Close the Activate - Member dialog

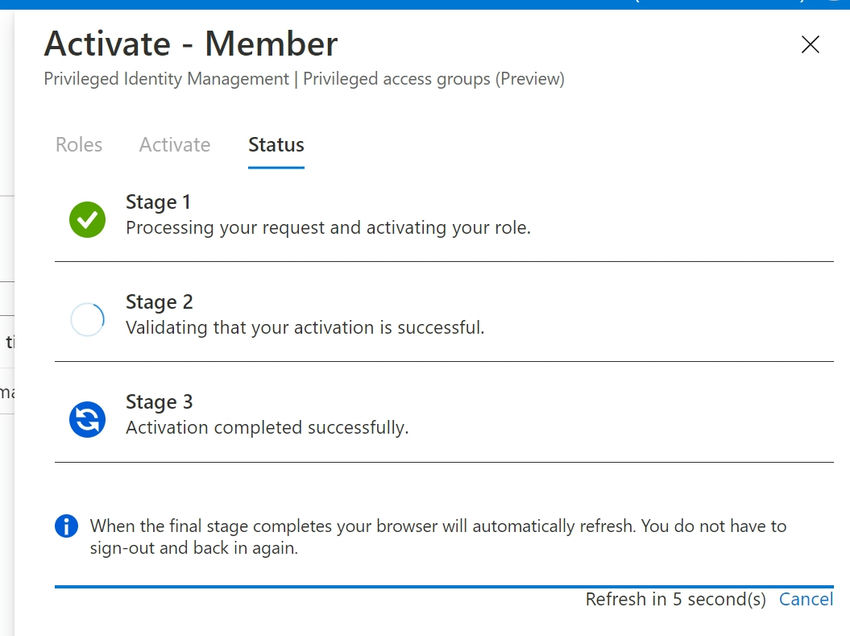810,44
